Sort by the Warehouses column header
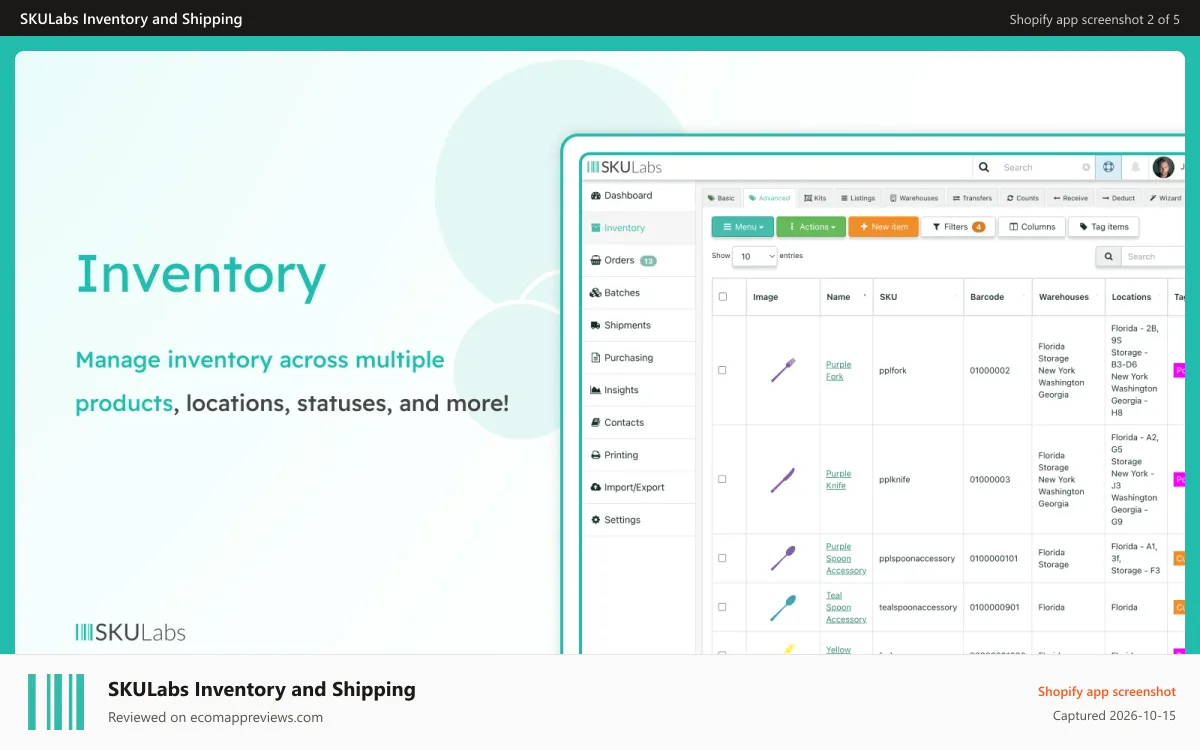 point(1068,297)
